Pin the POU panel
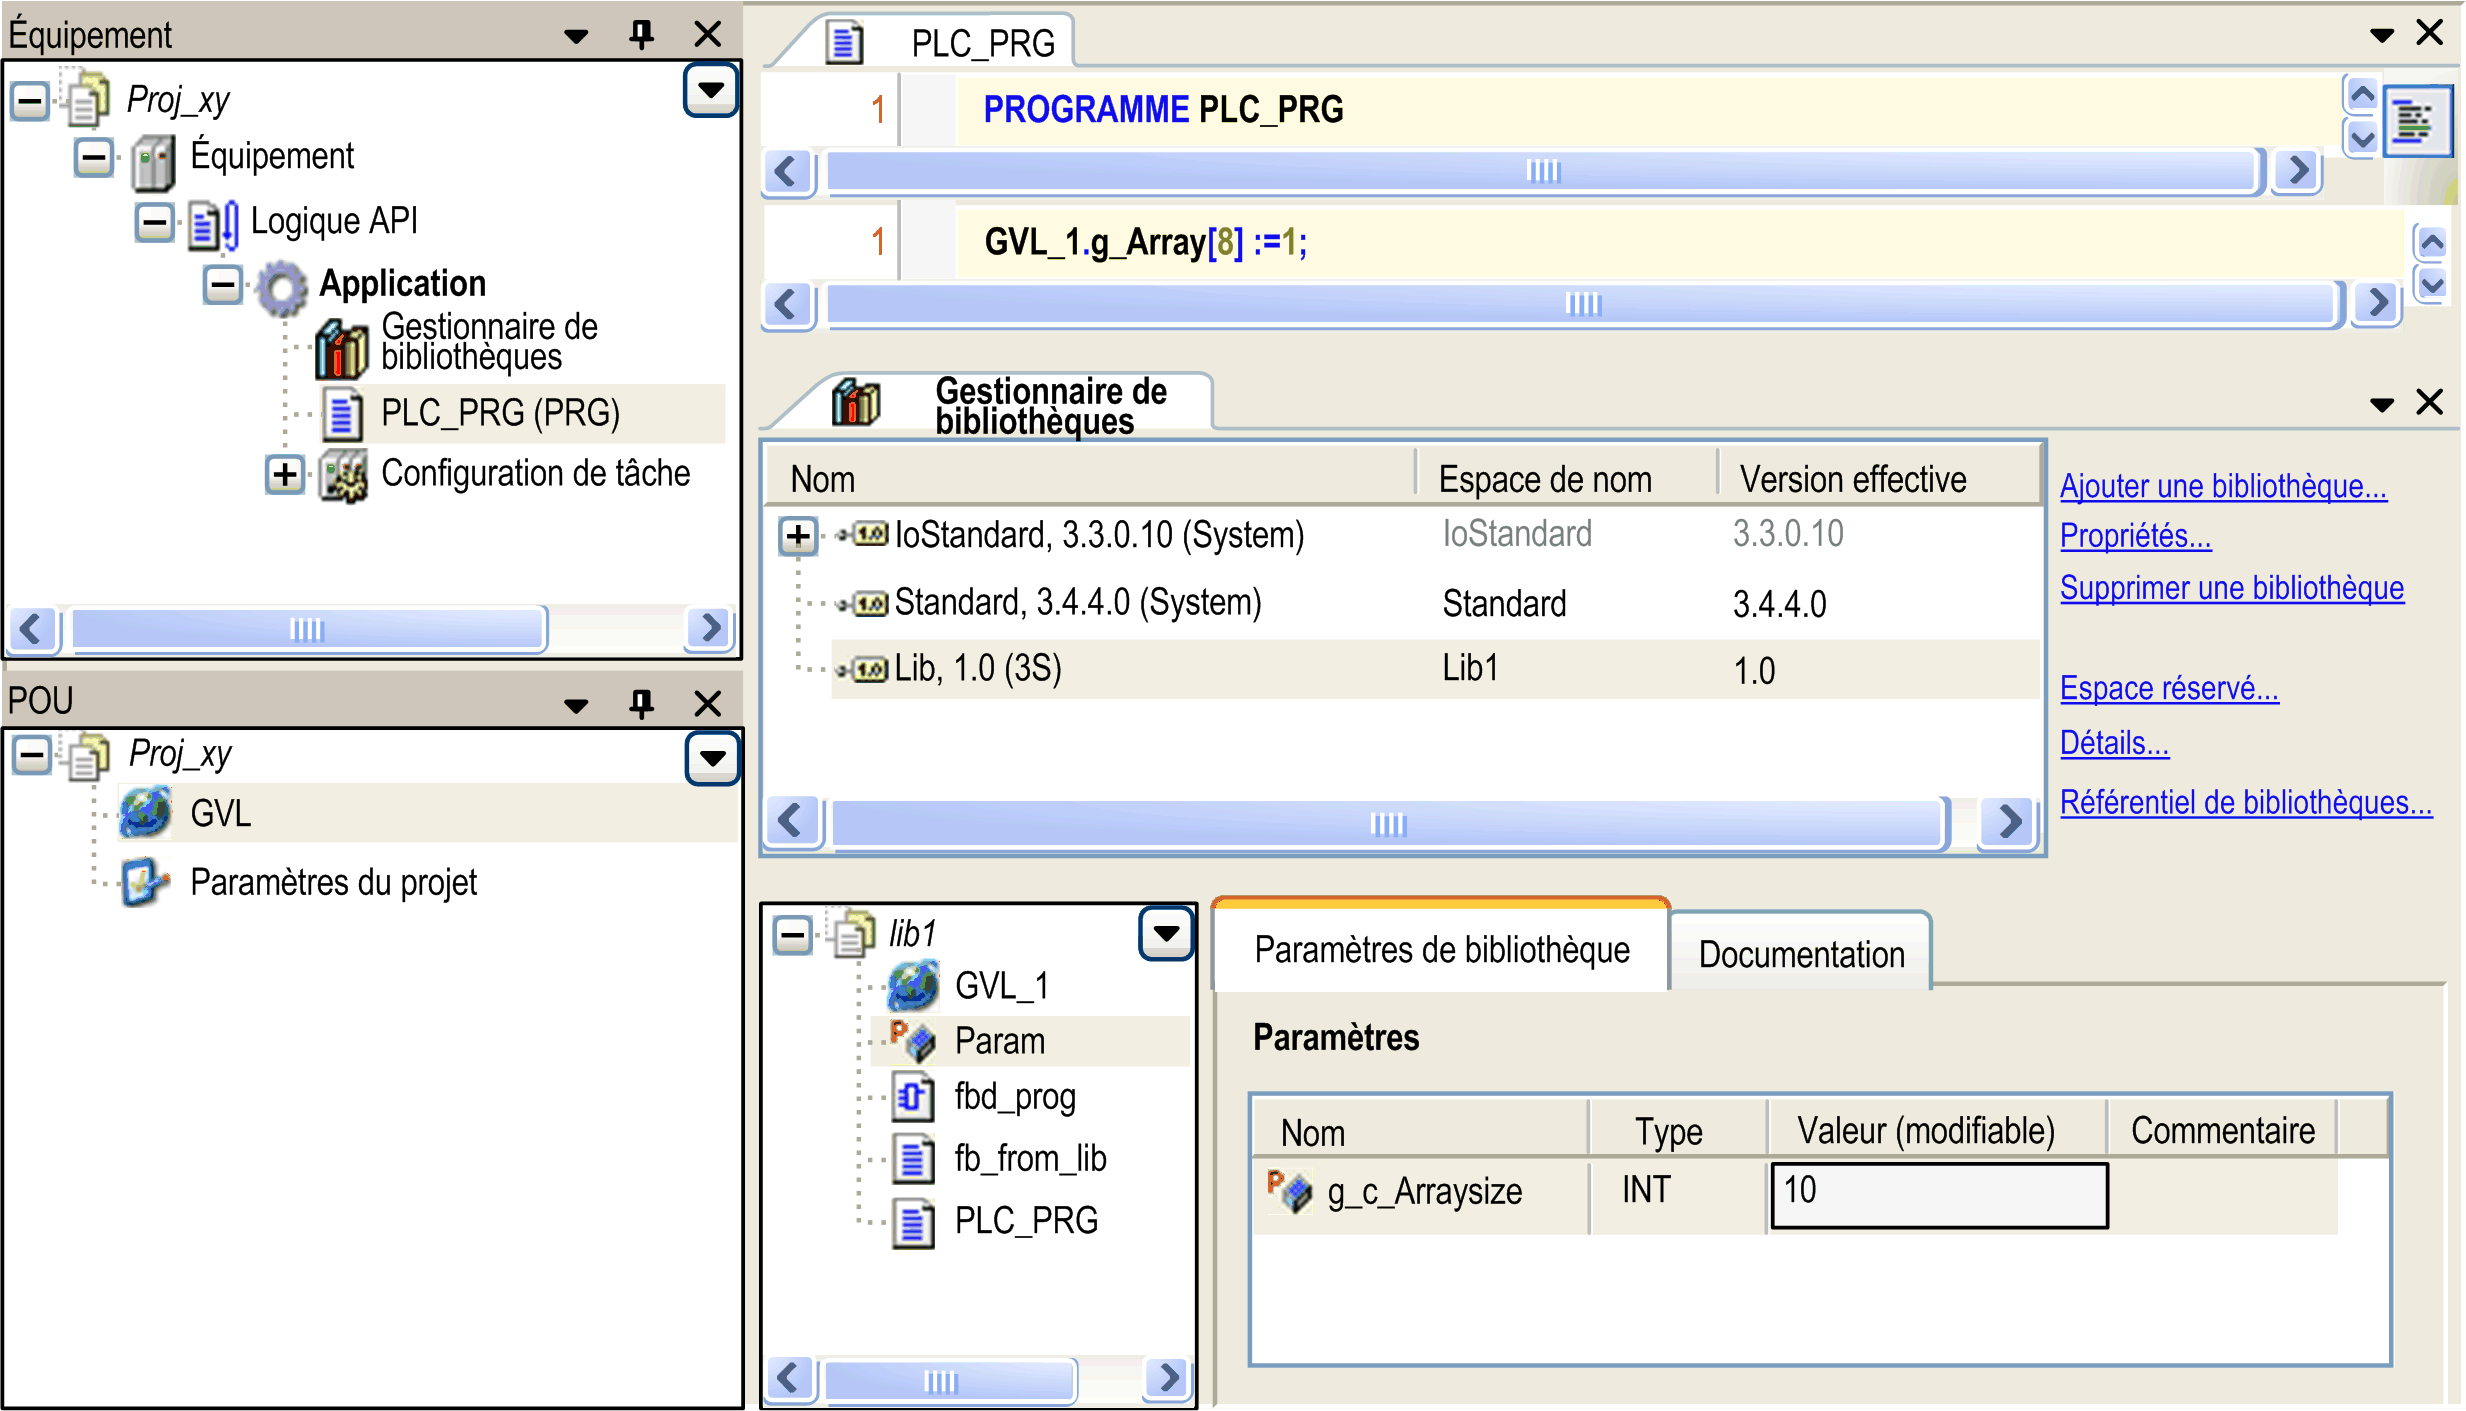This screenshot has height=1411, width=2466. click(641, 702)
